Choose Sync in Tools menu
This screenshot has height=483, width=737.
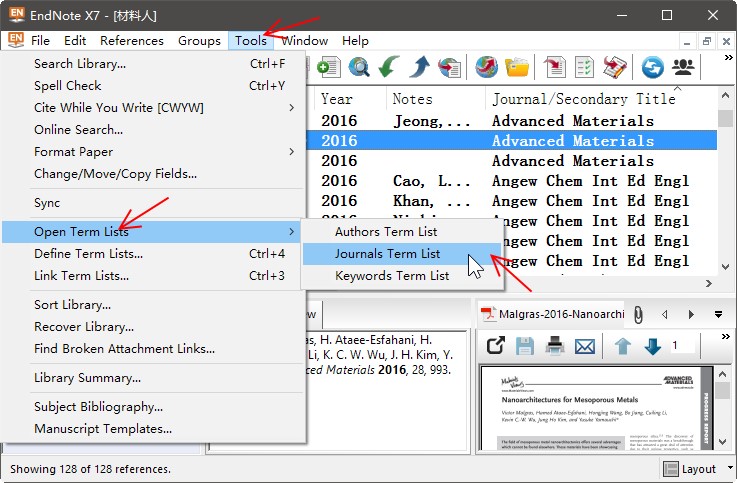point(153,203)
